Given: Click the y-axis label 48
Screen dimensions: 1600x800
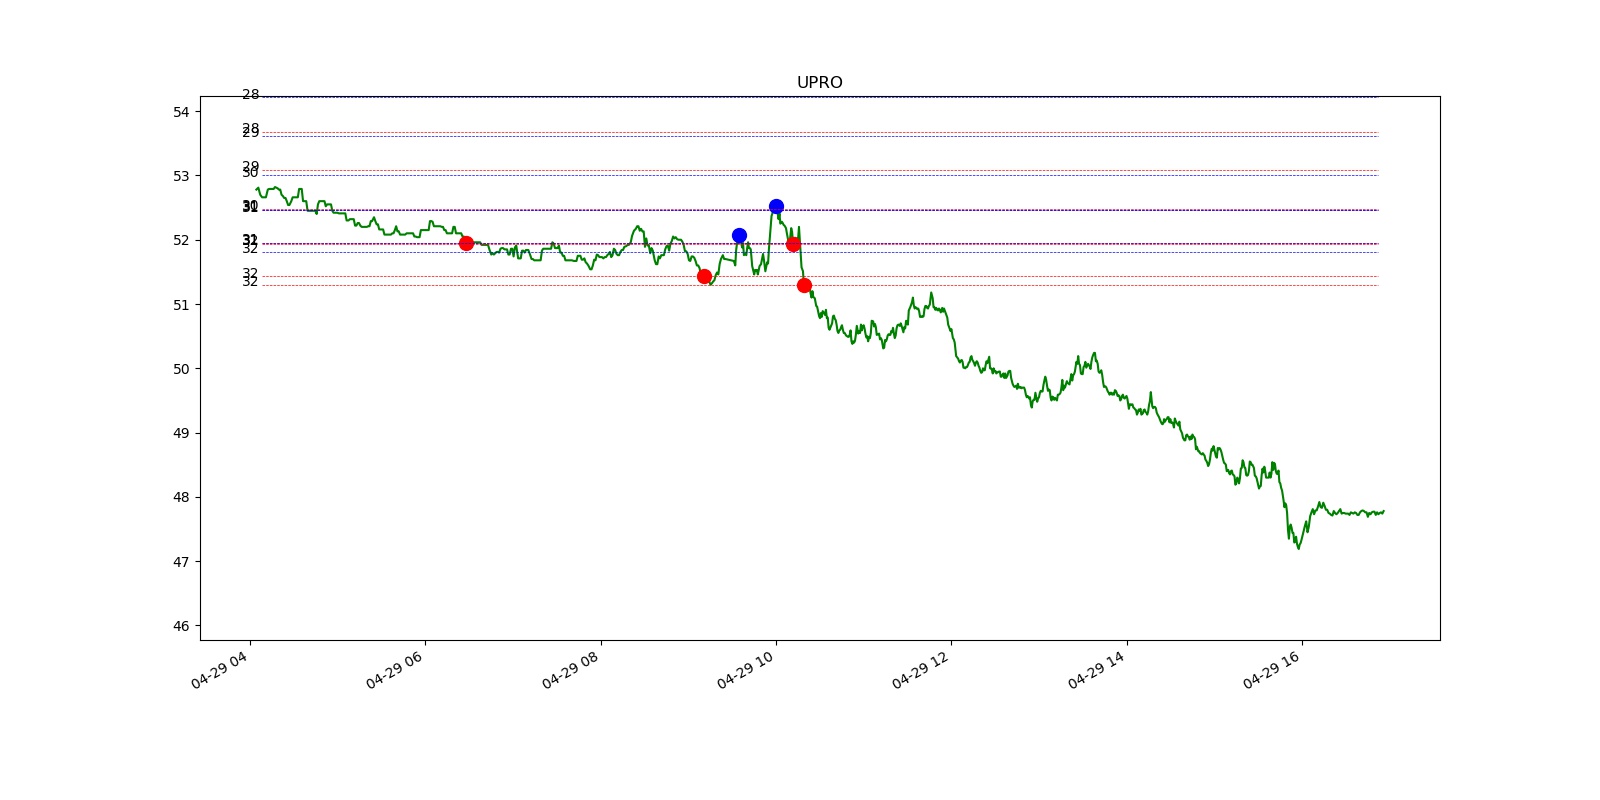Looking at the screenshot, I should [x=181, y=498].
